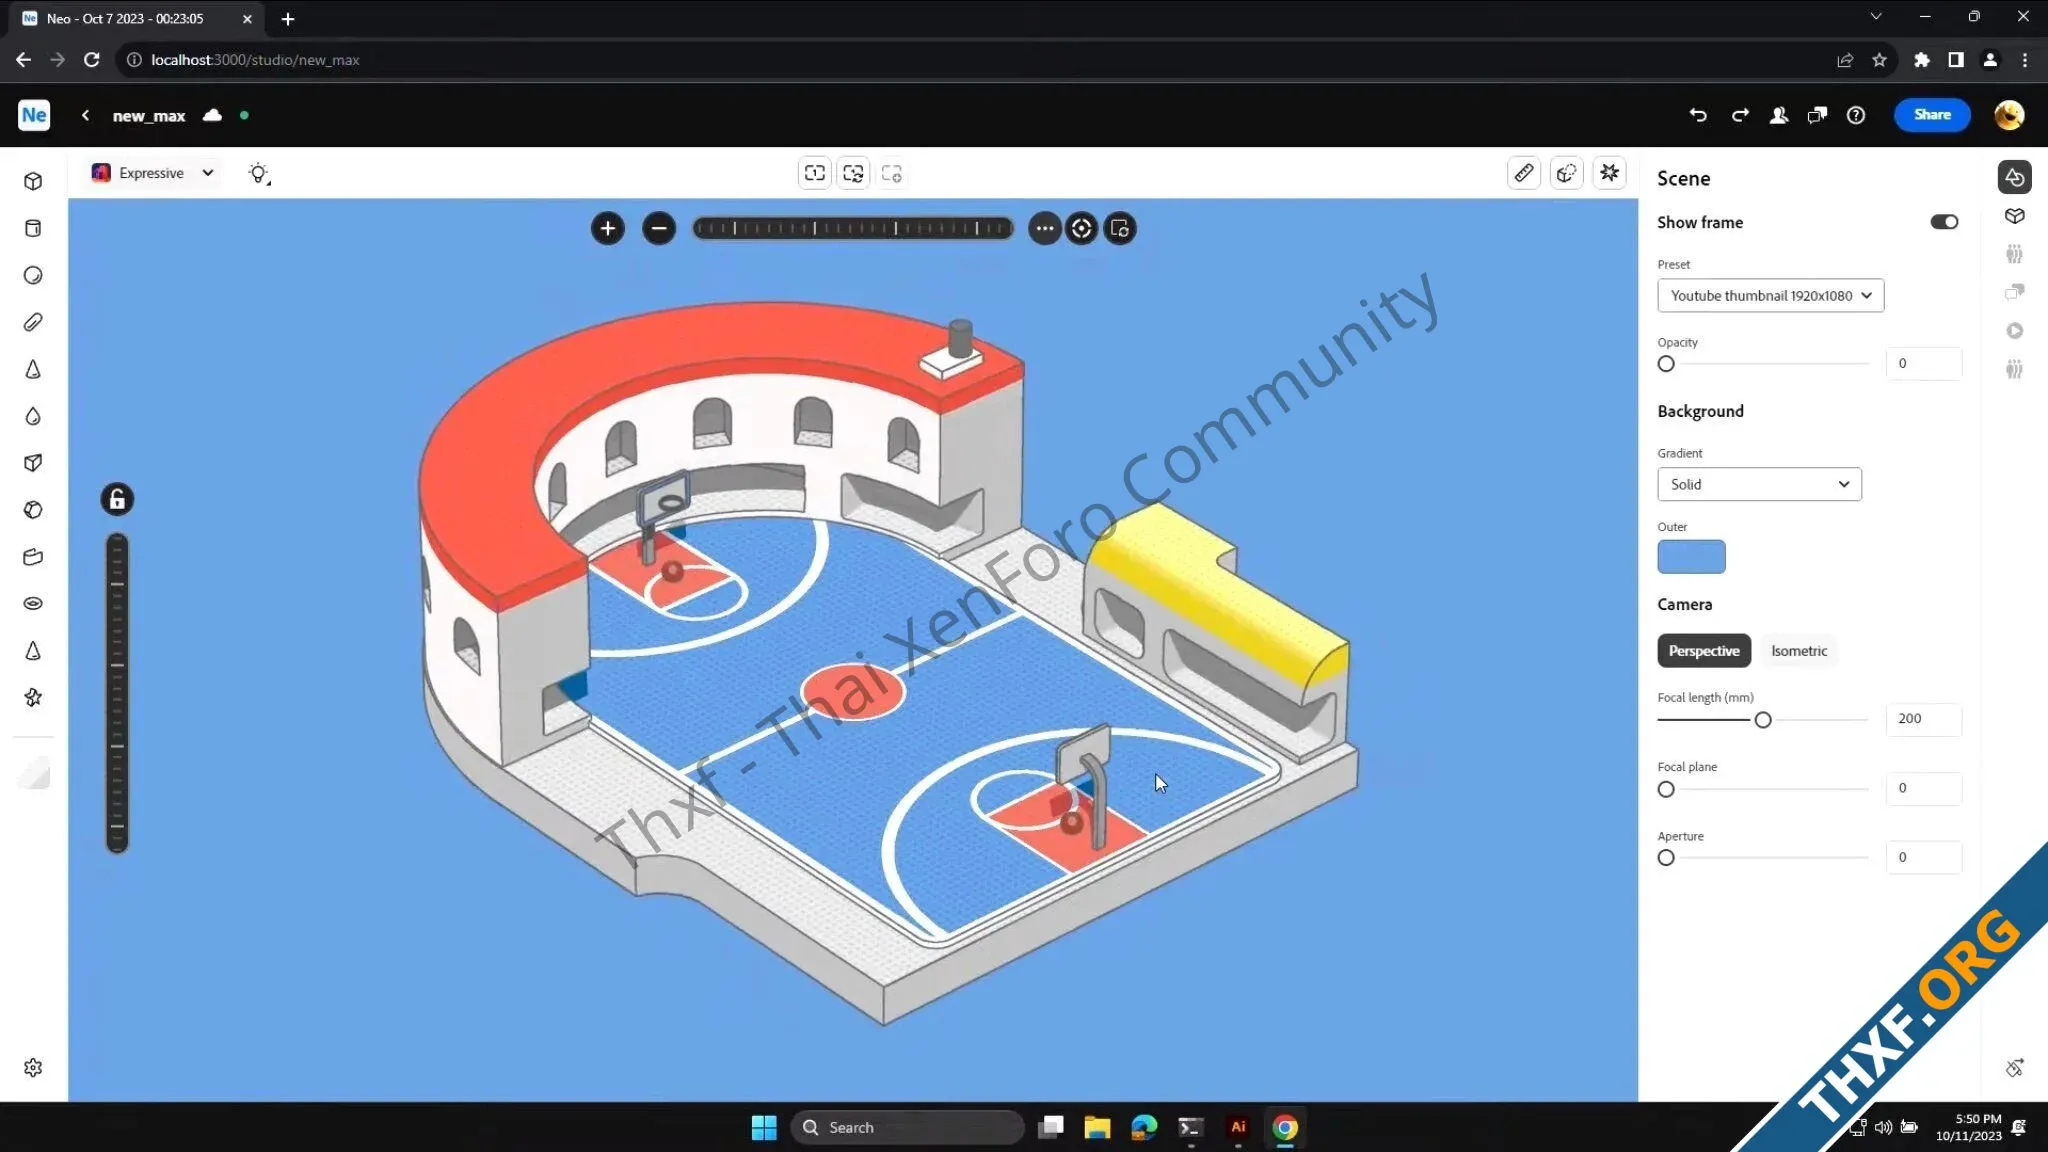Select the cylinder primitive shape tool
The width and height of the screenshot is (2048, 1152).
pyautogui.click(x=33, y=228)
